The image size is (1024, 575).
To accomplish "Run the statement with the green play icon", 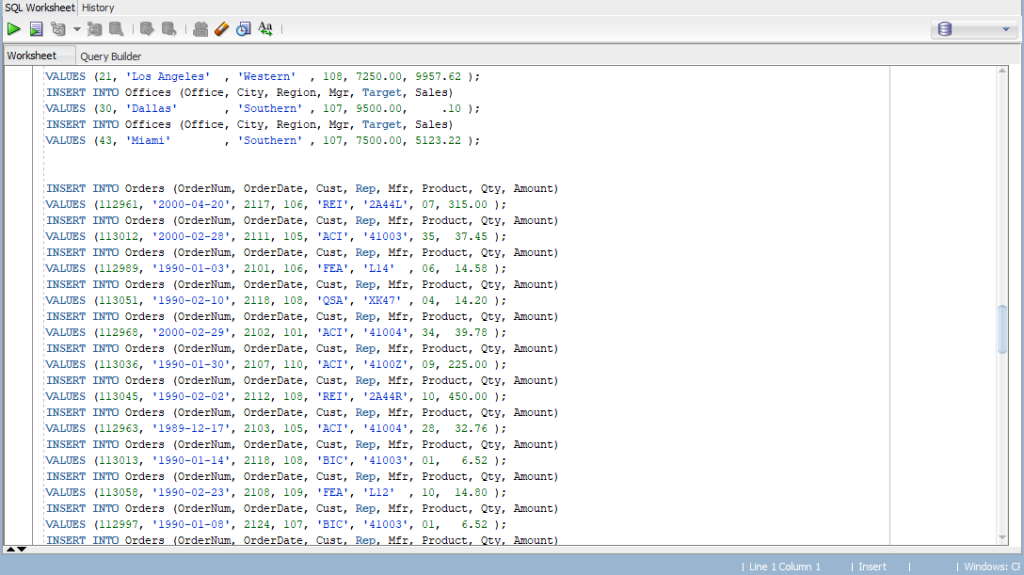I will (14, 29).
